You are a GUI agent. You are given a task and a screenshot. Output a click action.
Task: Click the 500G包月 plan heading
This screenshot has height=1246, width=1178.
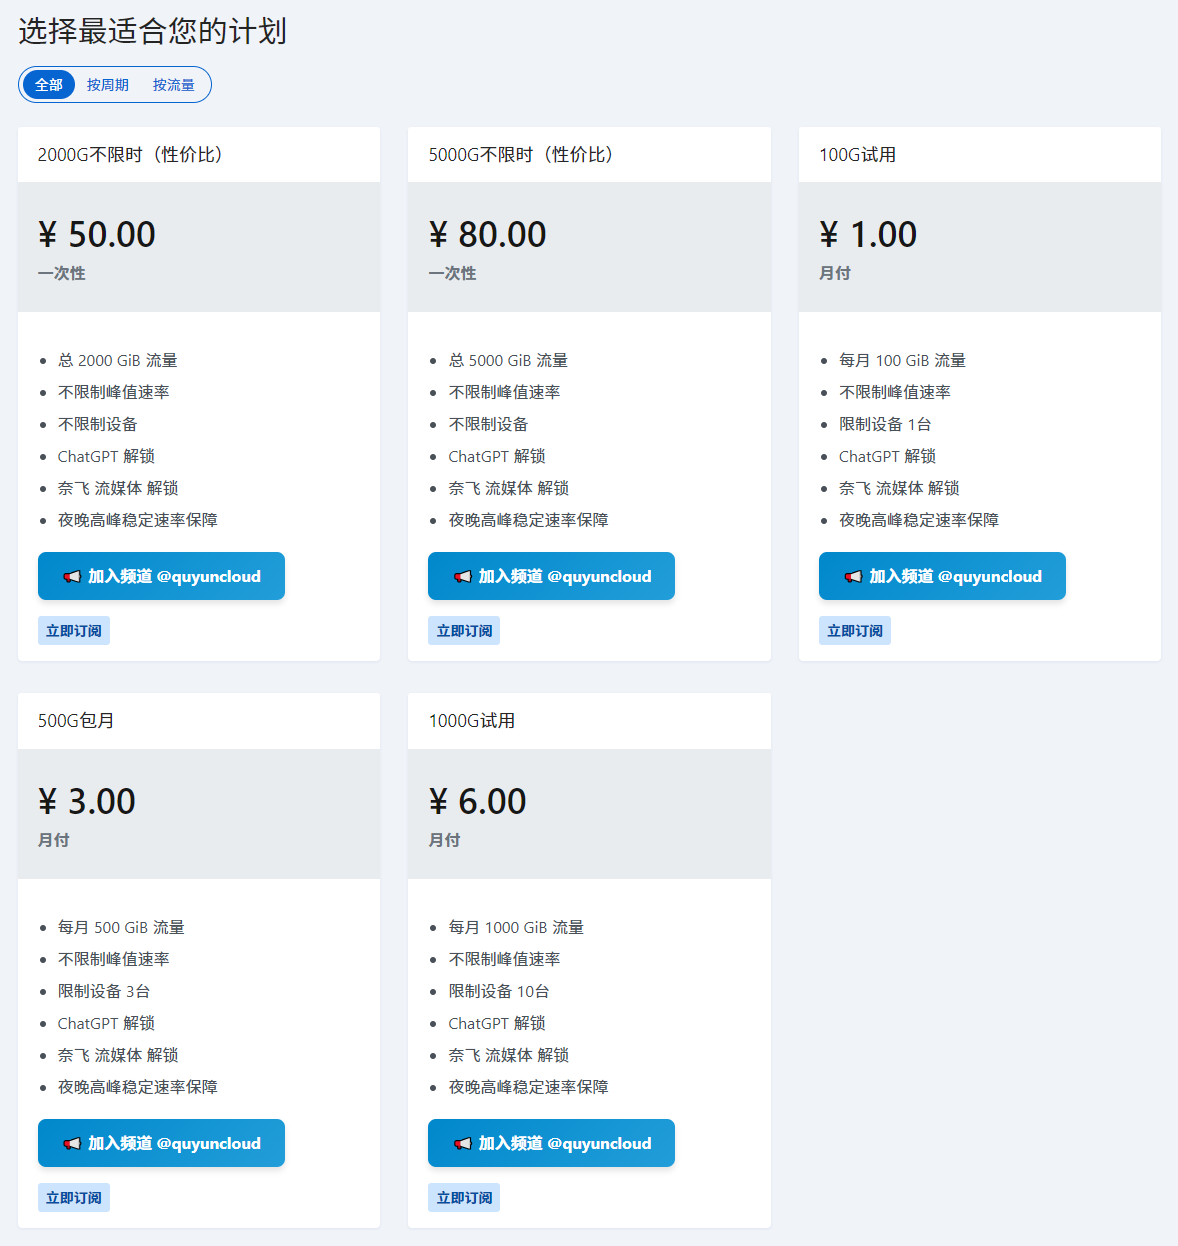(76, 721)
